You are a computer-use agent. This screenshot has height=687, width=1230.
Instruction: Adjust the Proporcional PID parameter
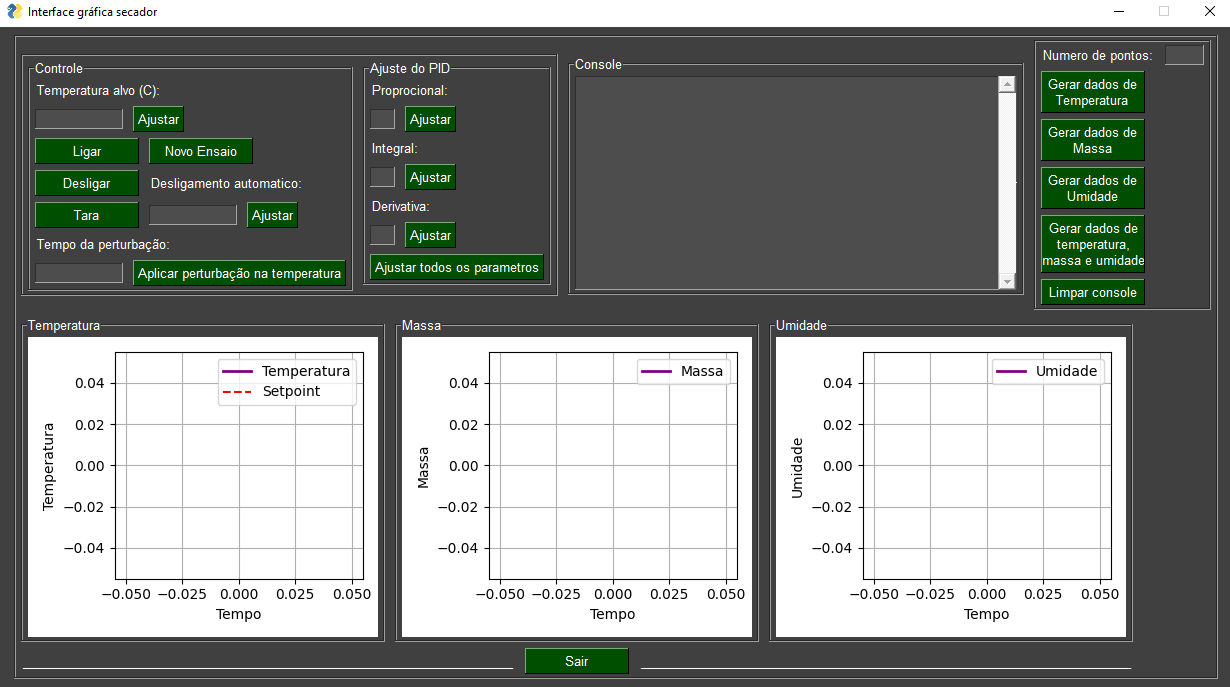(x=429, y=118)
